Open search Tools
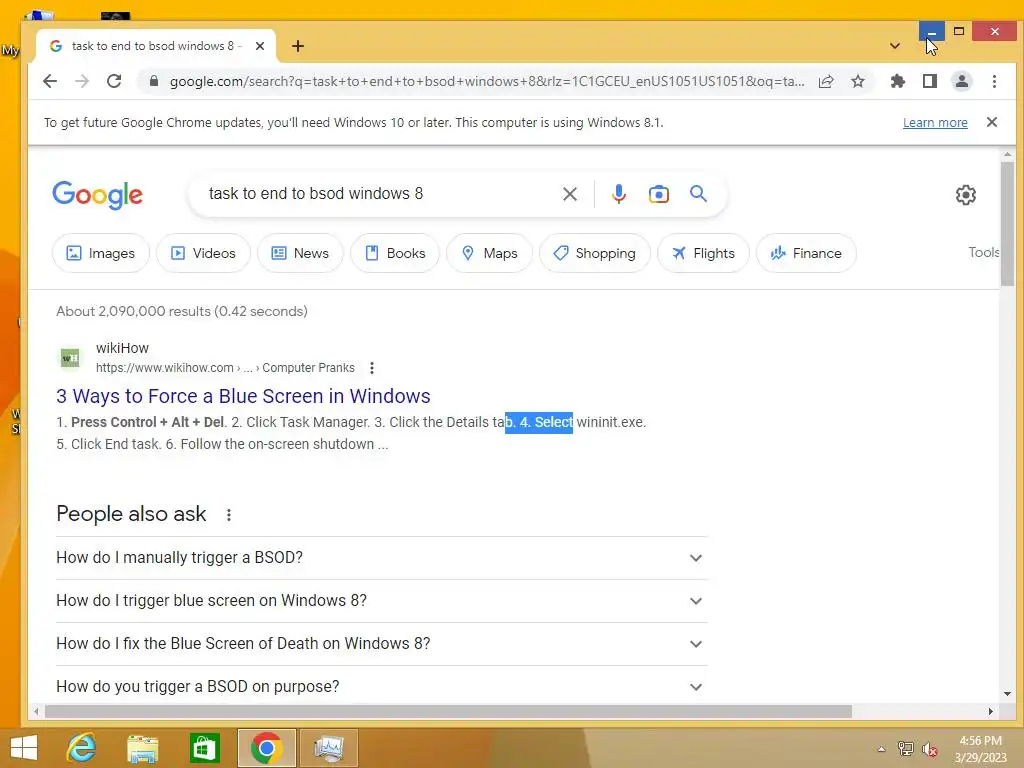 [984, 252]
